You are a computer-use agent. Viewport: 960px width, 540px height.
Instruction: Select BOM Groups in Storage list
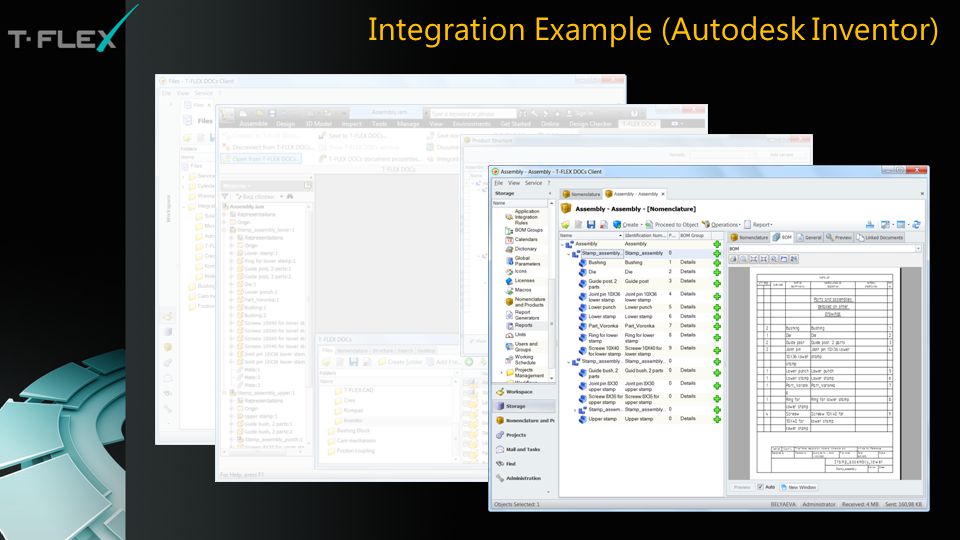click(524, 230)
